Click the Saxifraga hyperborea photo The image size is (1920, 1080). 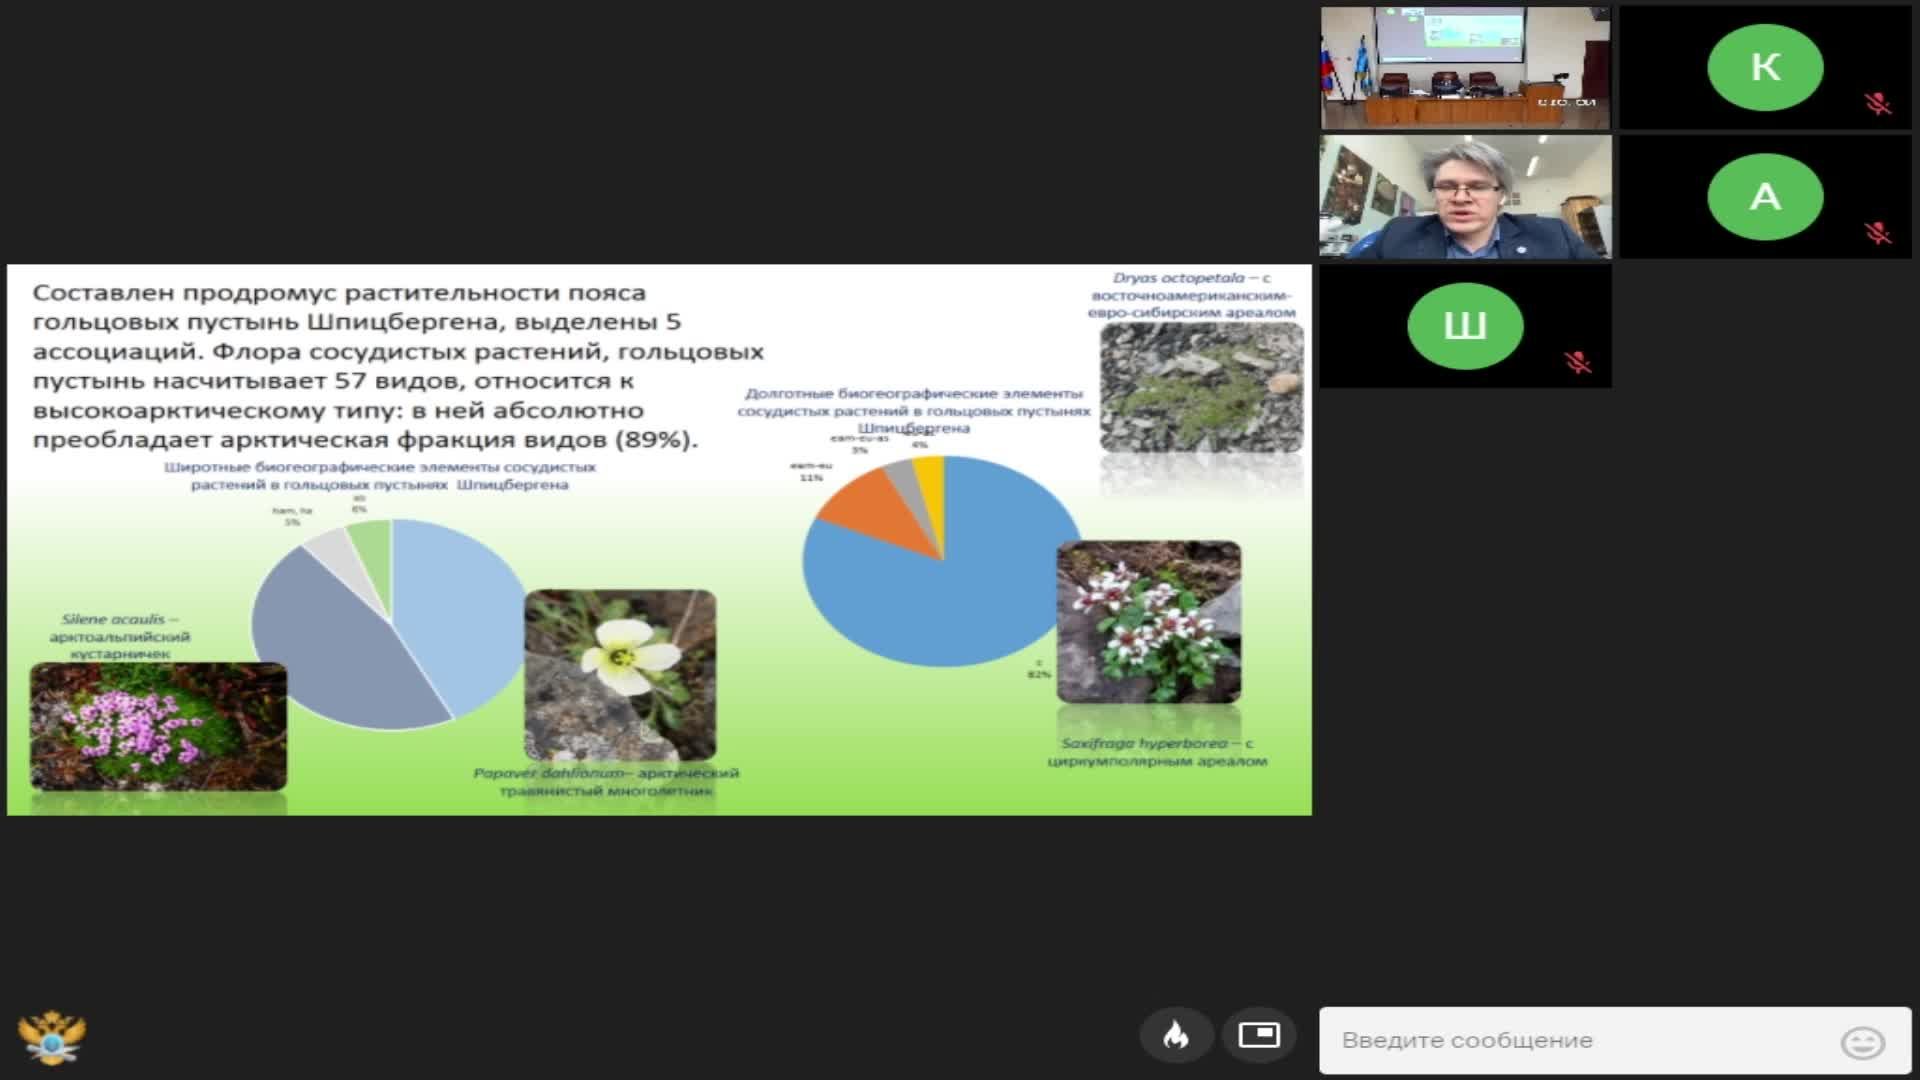point(1149,622)
